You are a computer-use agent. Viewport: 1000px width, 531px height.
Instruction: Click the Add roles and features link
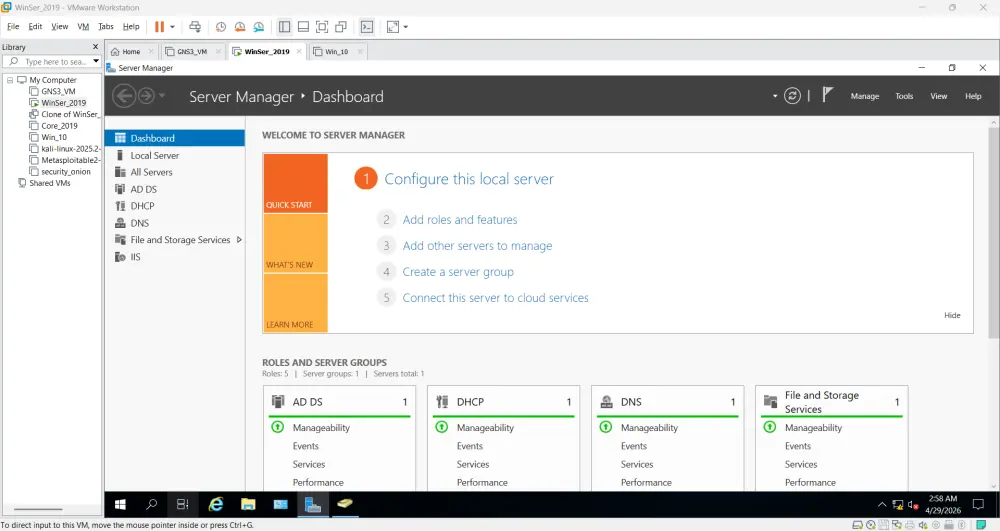[x=460, y=220]
